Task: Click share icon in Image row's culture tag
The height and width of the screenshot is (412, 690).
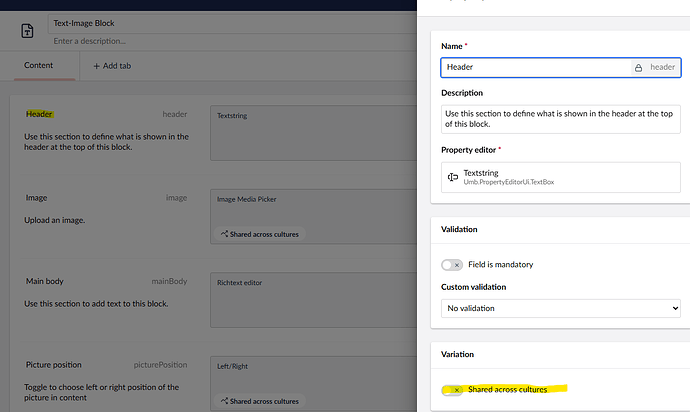Action: tap(222, 234)
